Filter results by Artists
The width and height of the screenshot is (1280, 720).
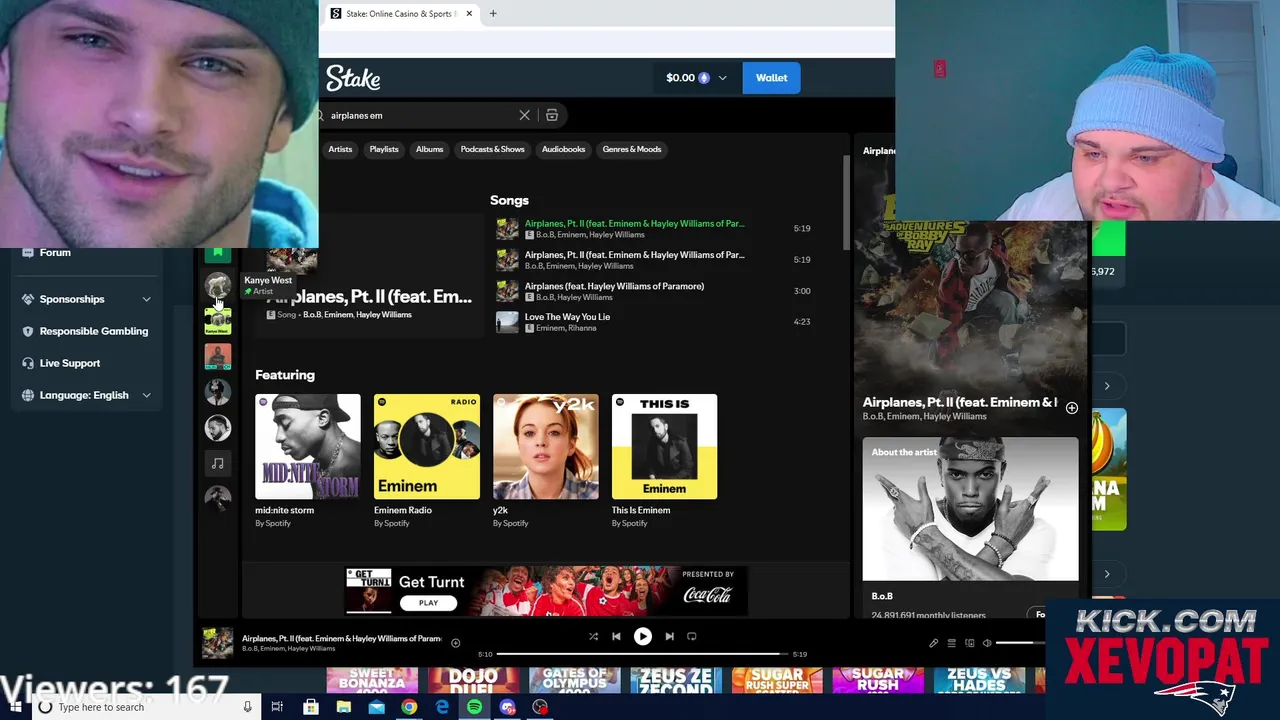340,149
